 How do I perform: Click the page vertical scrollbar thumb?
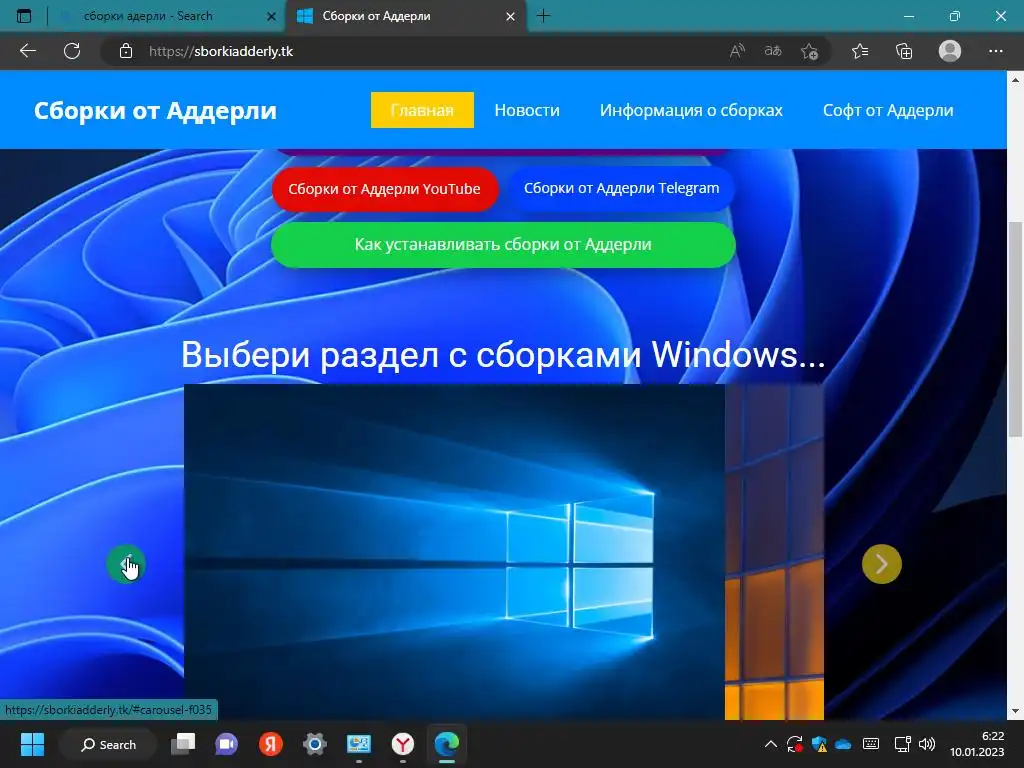[1015, 328]
